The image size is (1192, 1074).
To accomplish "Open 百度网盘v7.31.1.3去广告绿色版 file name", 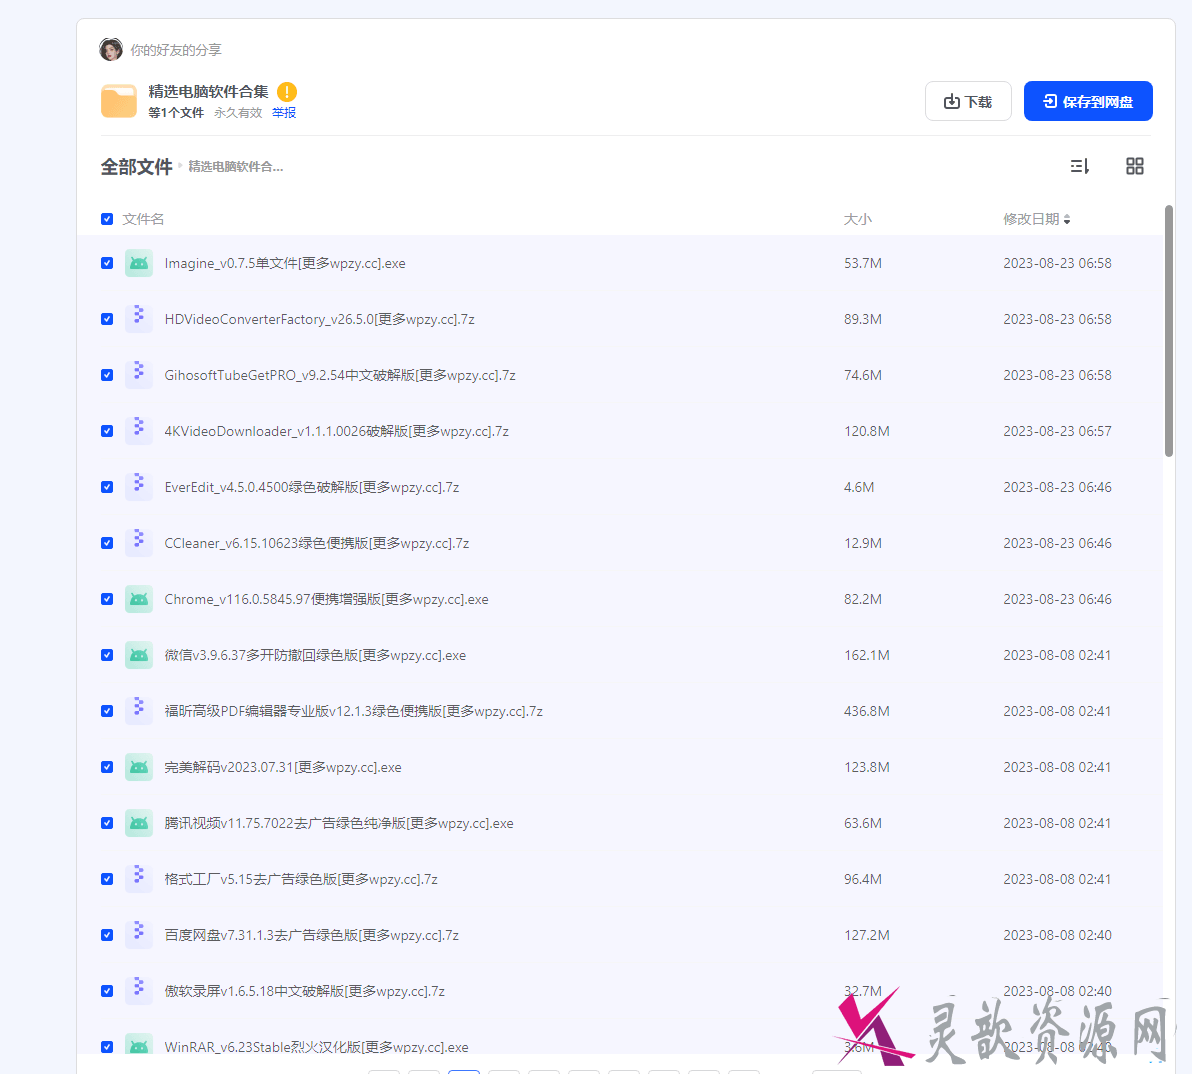I will (312, 935).
